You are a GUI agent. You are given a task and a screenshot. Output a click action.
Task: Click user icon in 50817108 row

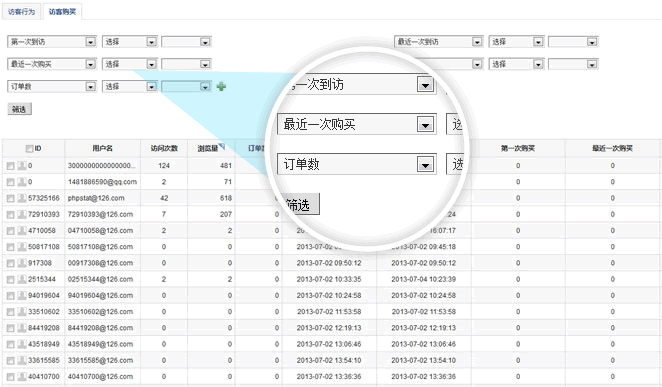click(x=22, y=247)
